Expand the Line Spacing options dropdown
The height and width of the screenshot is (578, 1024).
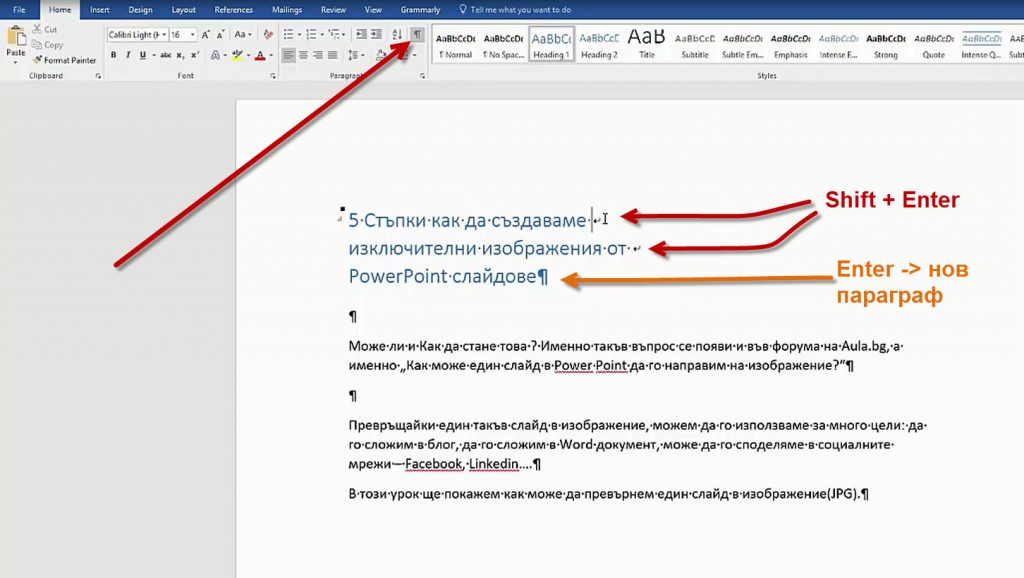pos(362,53)
